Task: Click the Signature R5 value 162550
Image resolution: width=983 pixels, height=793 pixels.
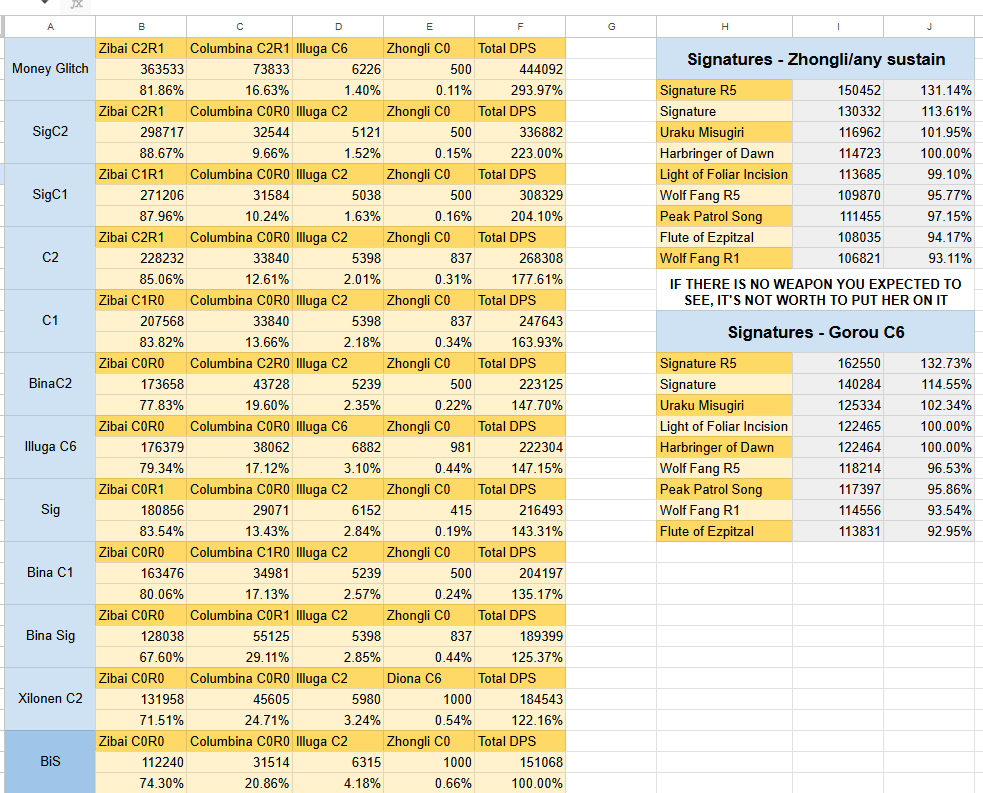Action: 838,364
